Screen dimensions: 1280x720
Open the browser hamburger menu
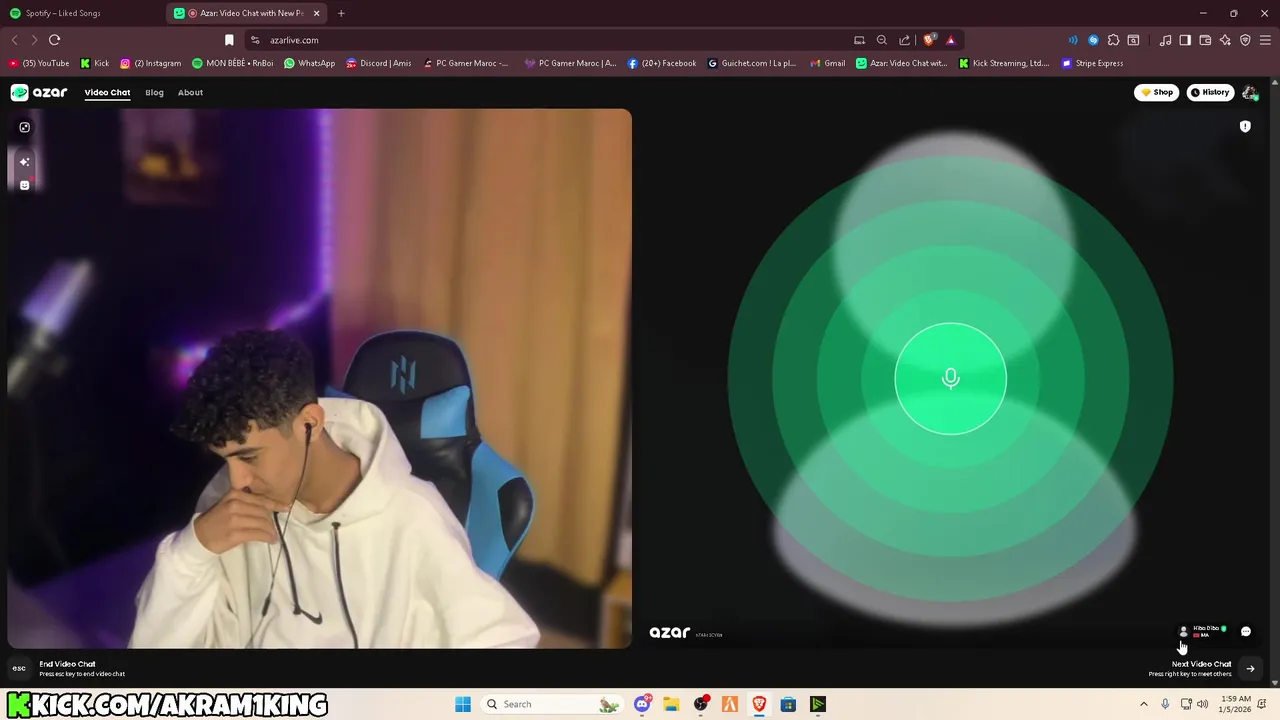point(1266,40)
